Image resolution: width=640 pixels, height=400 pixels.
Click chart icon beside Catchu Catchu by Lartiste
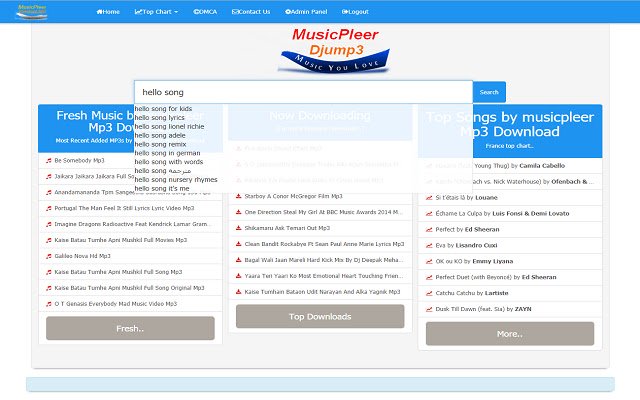tap(429, 293)
